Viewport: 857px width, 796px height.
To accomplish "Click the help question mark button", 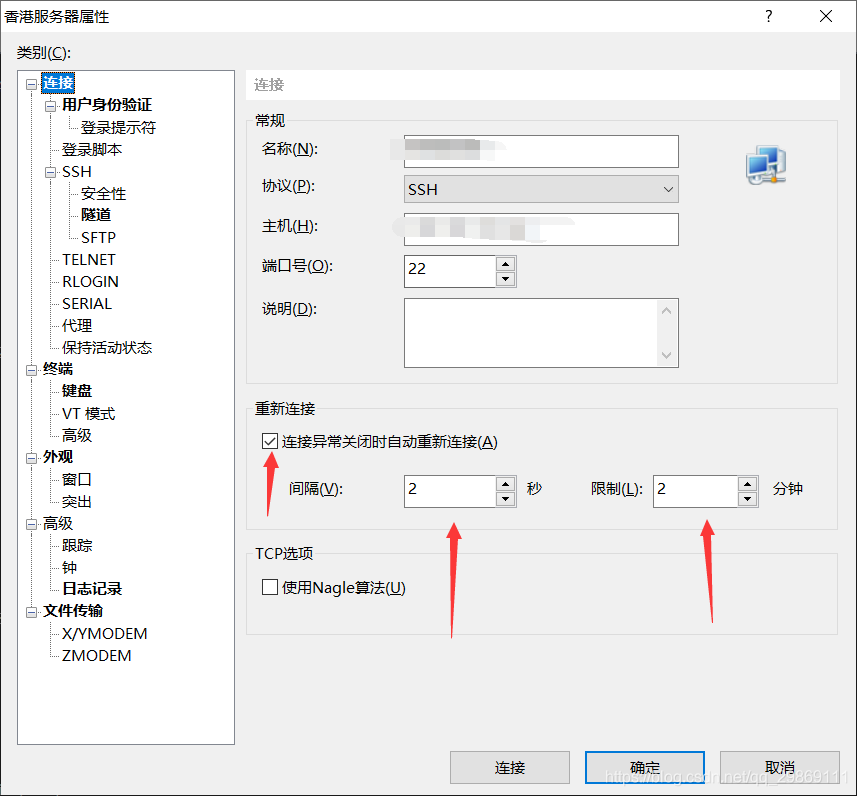I will (x=768, y=16).
